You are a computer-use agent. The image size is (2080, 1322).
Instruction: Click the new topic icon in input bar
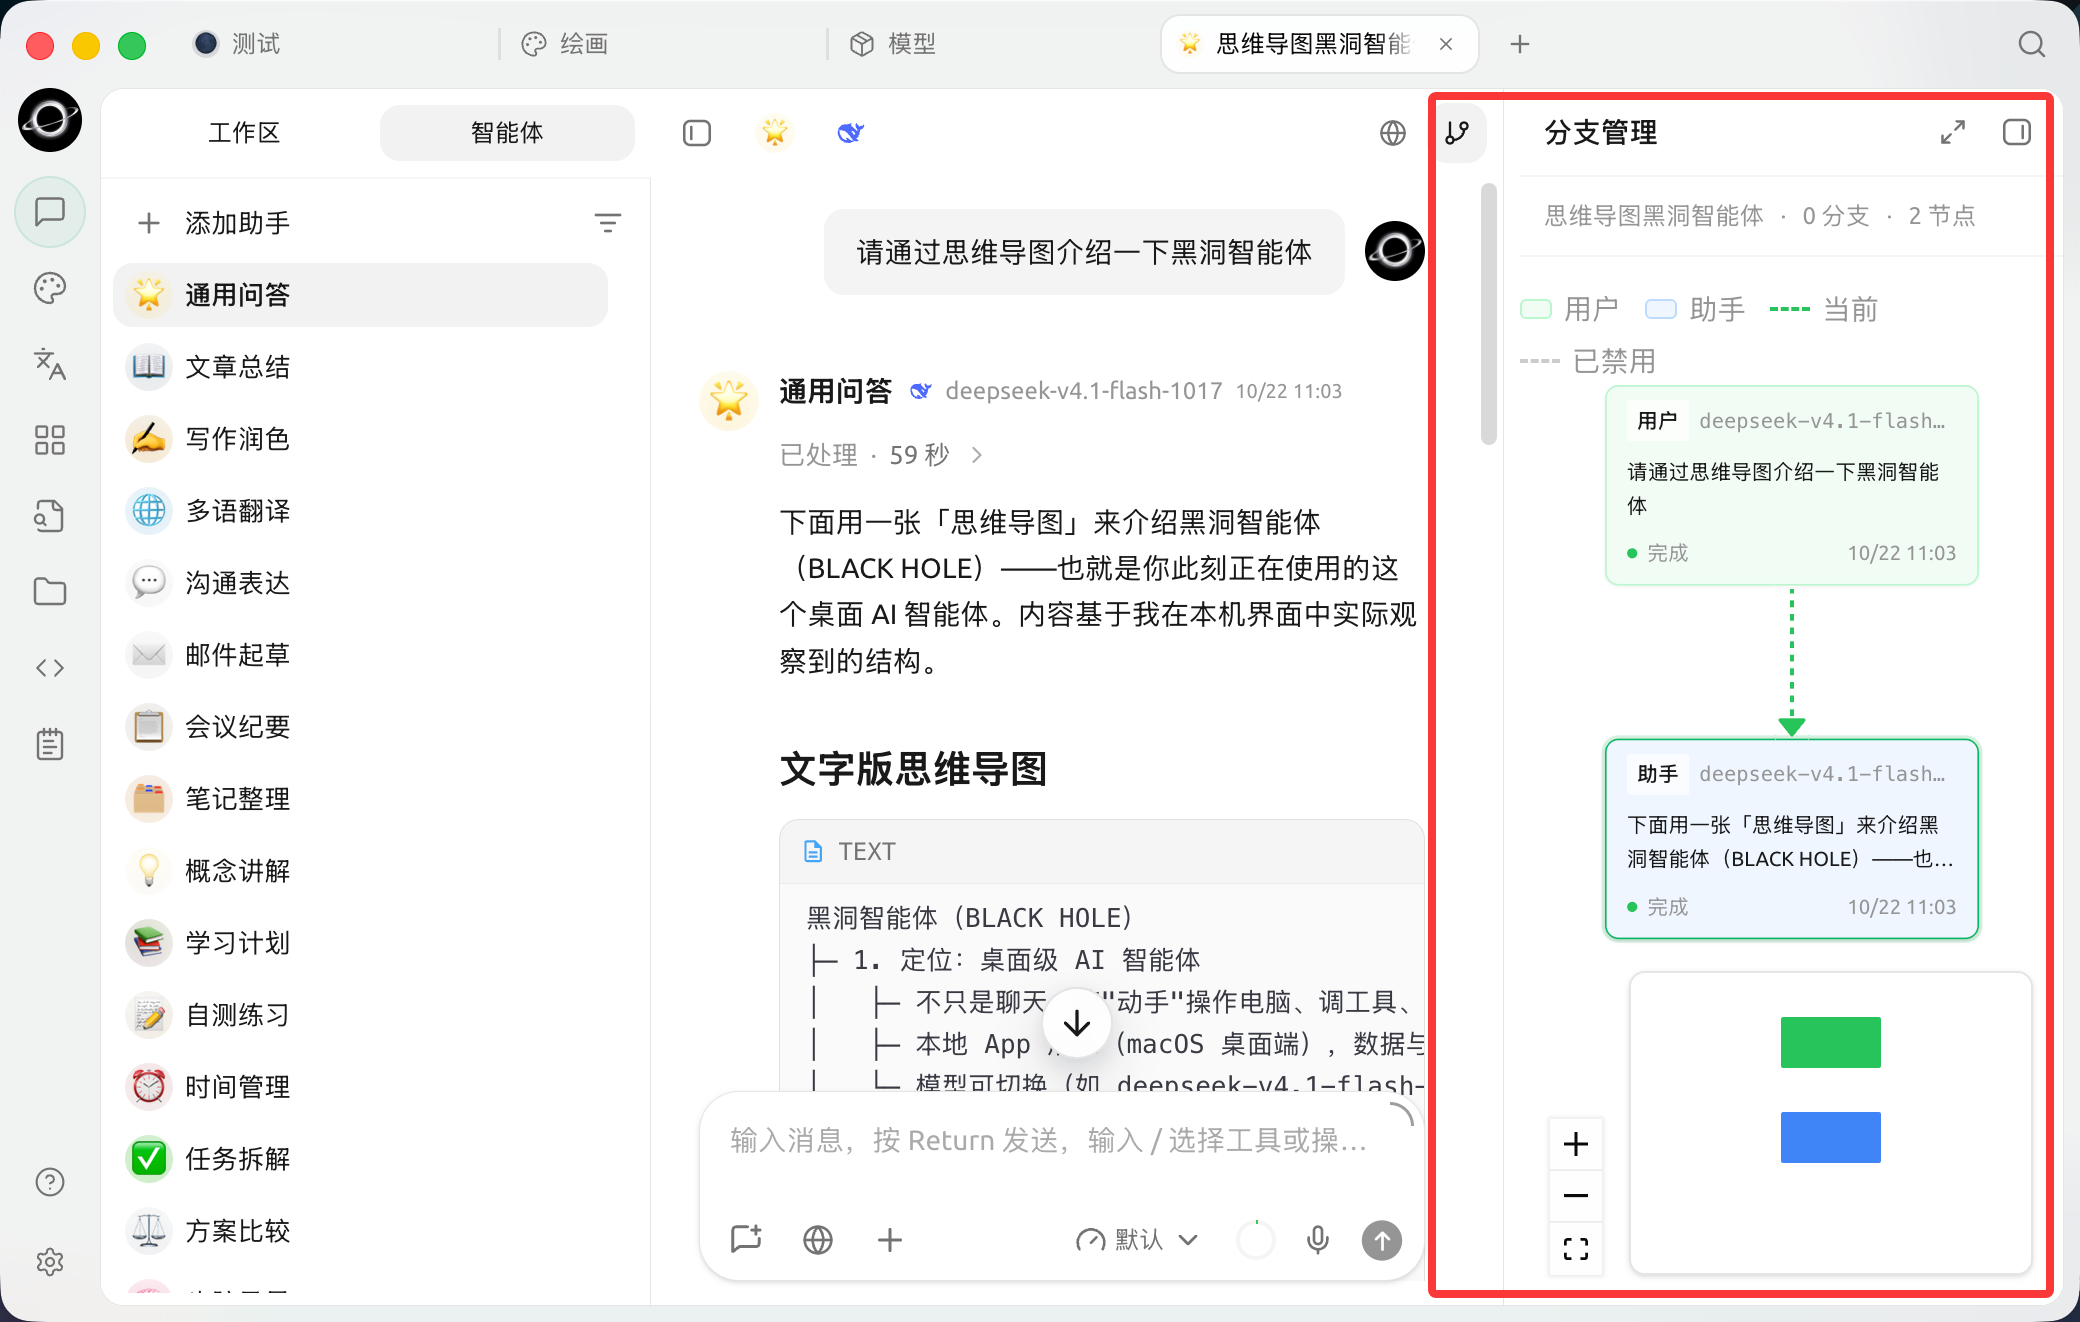(746, 1240)
